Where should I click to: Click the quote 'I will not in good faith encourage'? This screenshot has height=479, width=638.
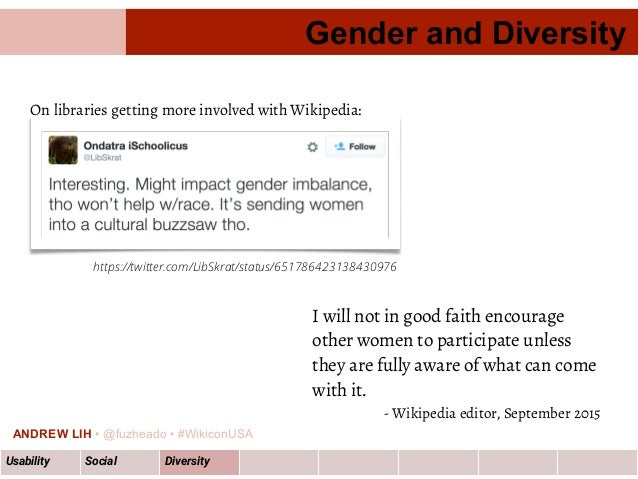click(438, 317)
